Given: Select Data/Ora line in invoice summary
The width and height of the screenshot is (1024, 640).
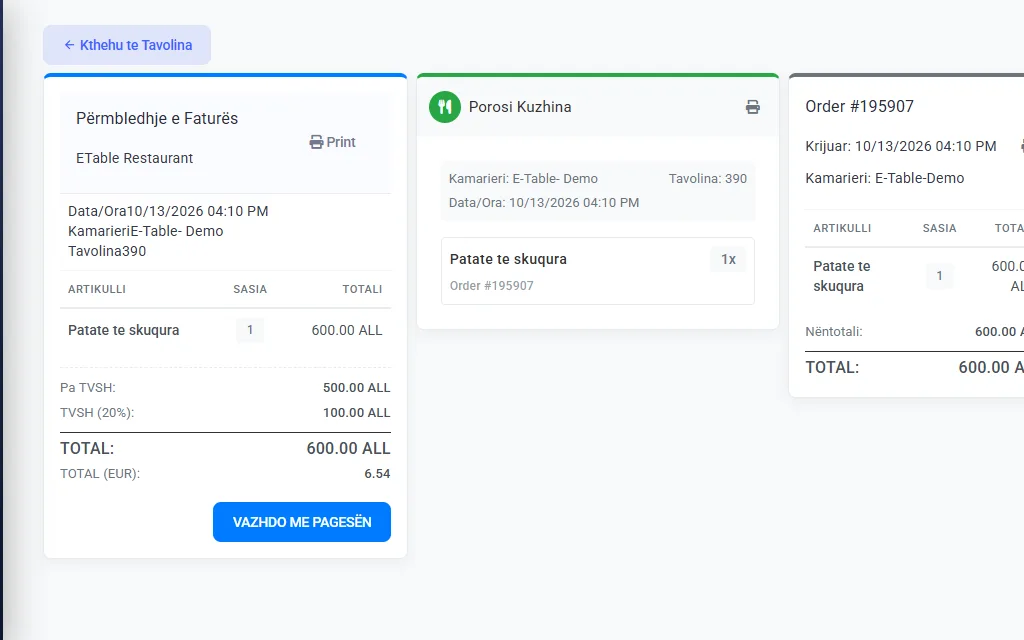Looking at the screenshot, I should tap(168, 212).
